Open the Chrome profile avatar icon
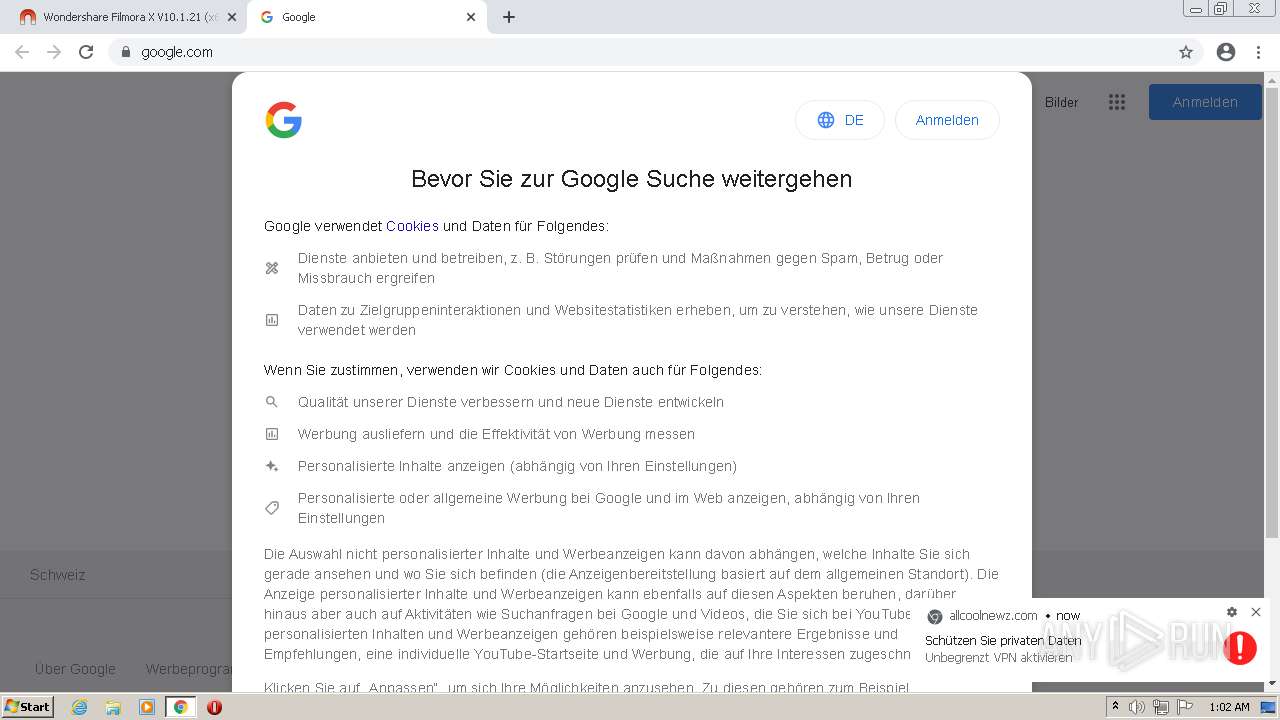Image resolution: width=1280 pixels, height=720 pixels. tap(1226, 52)
